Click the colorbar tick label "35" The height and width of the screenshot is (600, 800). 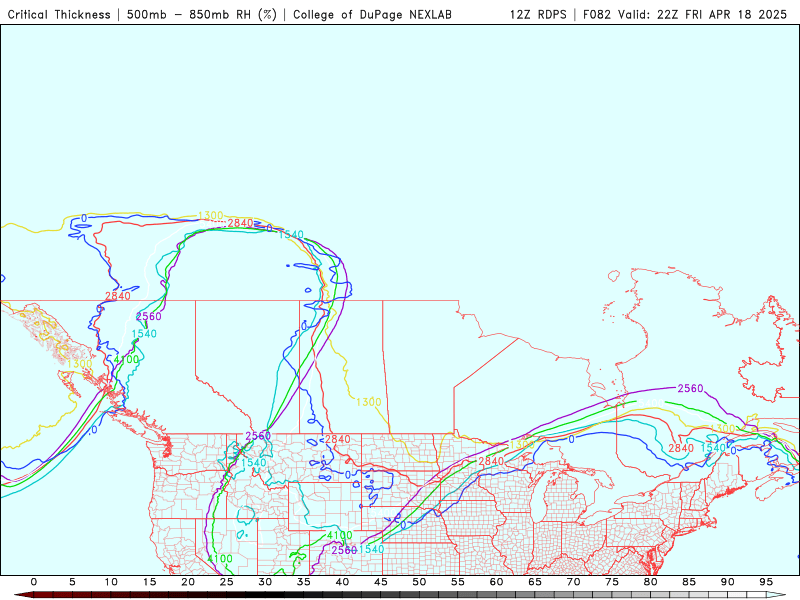point(304,582)
